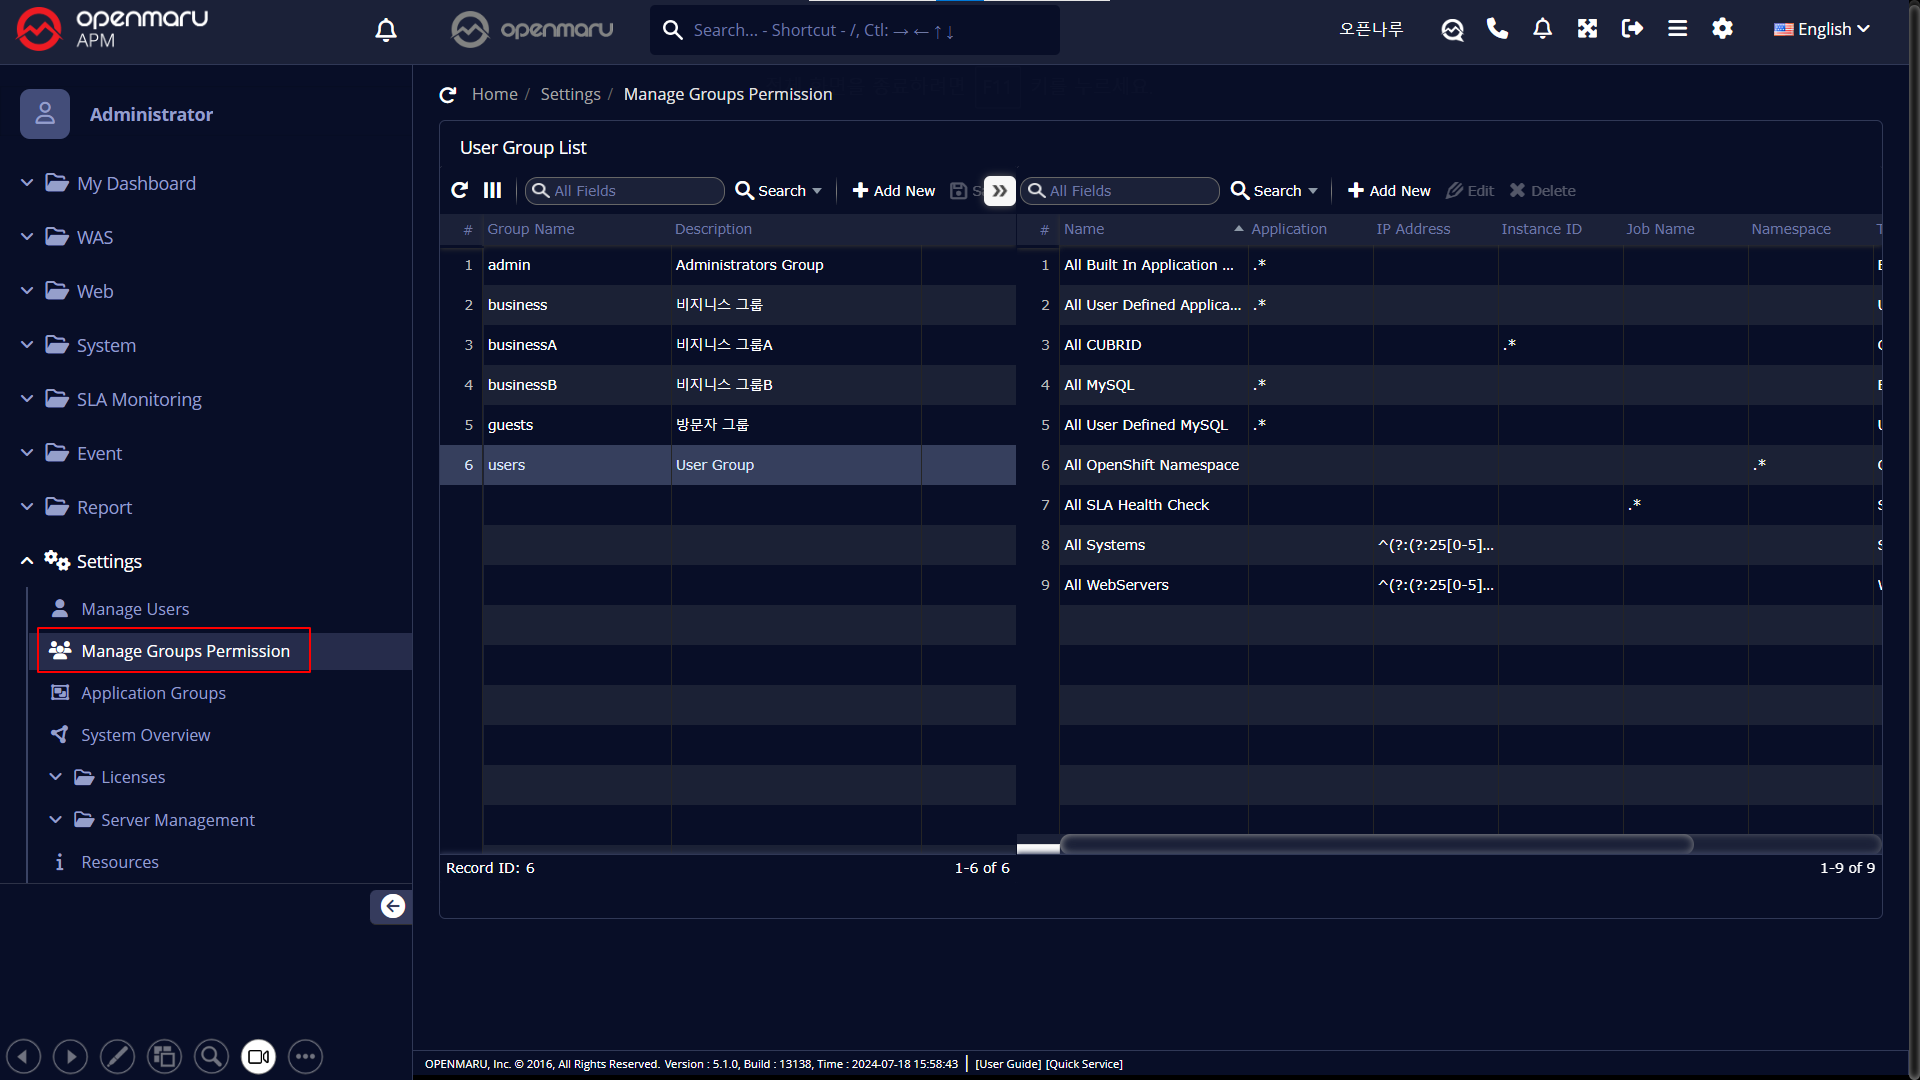Open the English language dropdown
This screenshot has height=1080, width=1920.
tap(1822, 29)
